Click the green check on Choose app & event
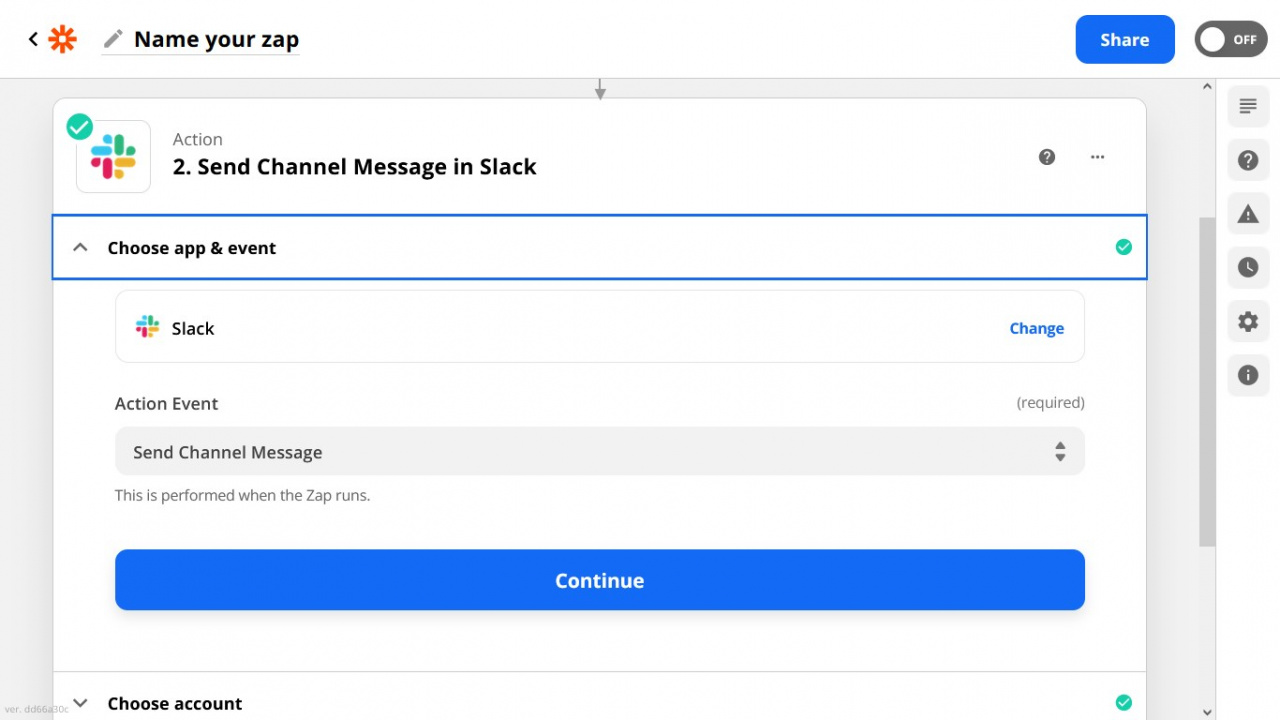1280x720 pixels. pyautogui.click(x=1124, y=247)
